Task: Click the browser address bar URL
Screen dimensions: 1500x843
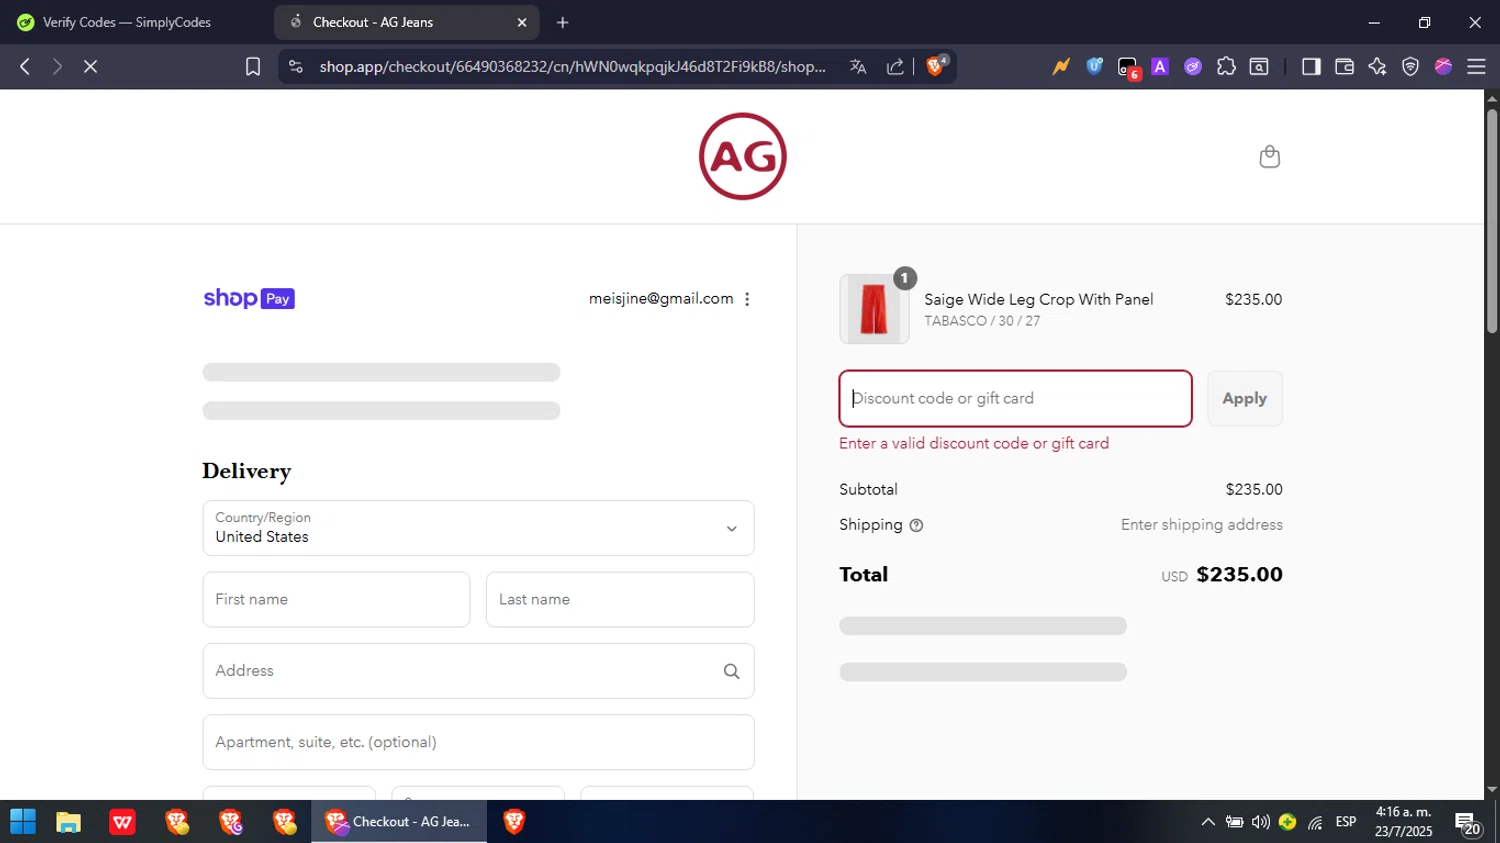Action: tap(572, 66)
